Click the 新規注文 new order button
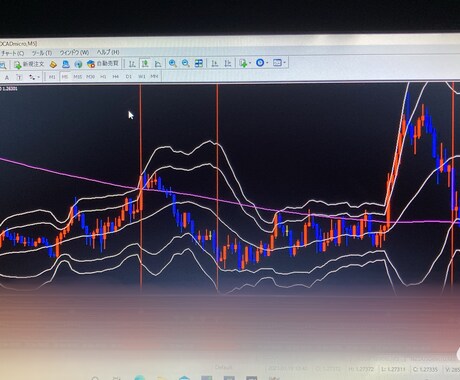Image resolution: width=460 pixels, height=380 pixels. point(29,64)
